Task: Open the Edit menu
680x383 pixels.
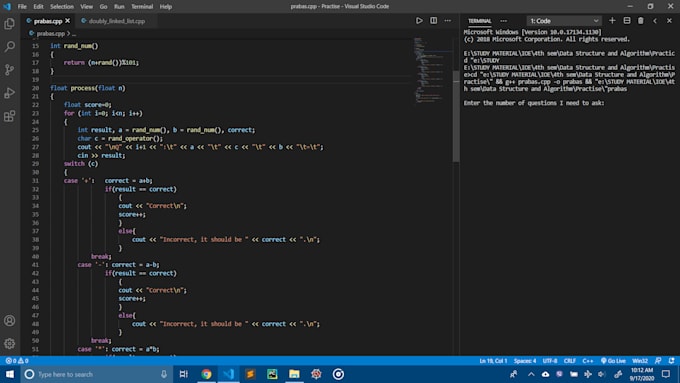Action: [x=39, y=7]
